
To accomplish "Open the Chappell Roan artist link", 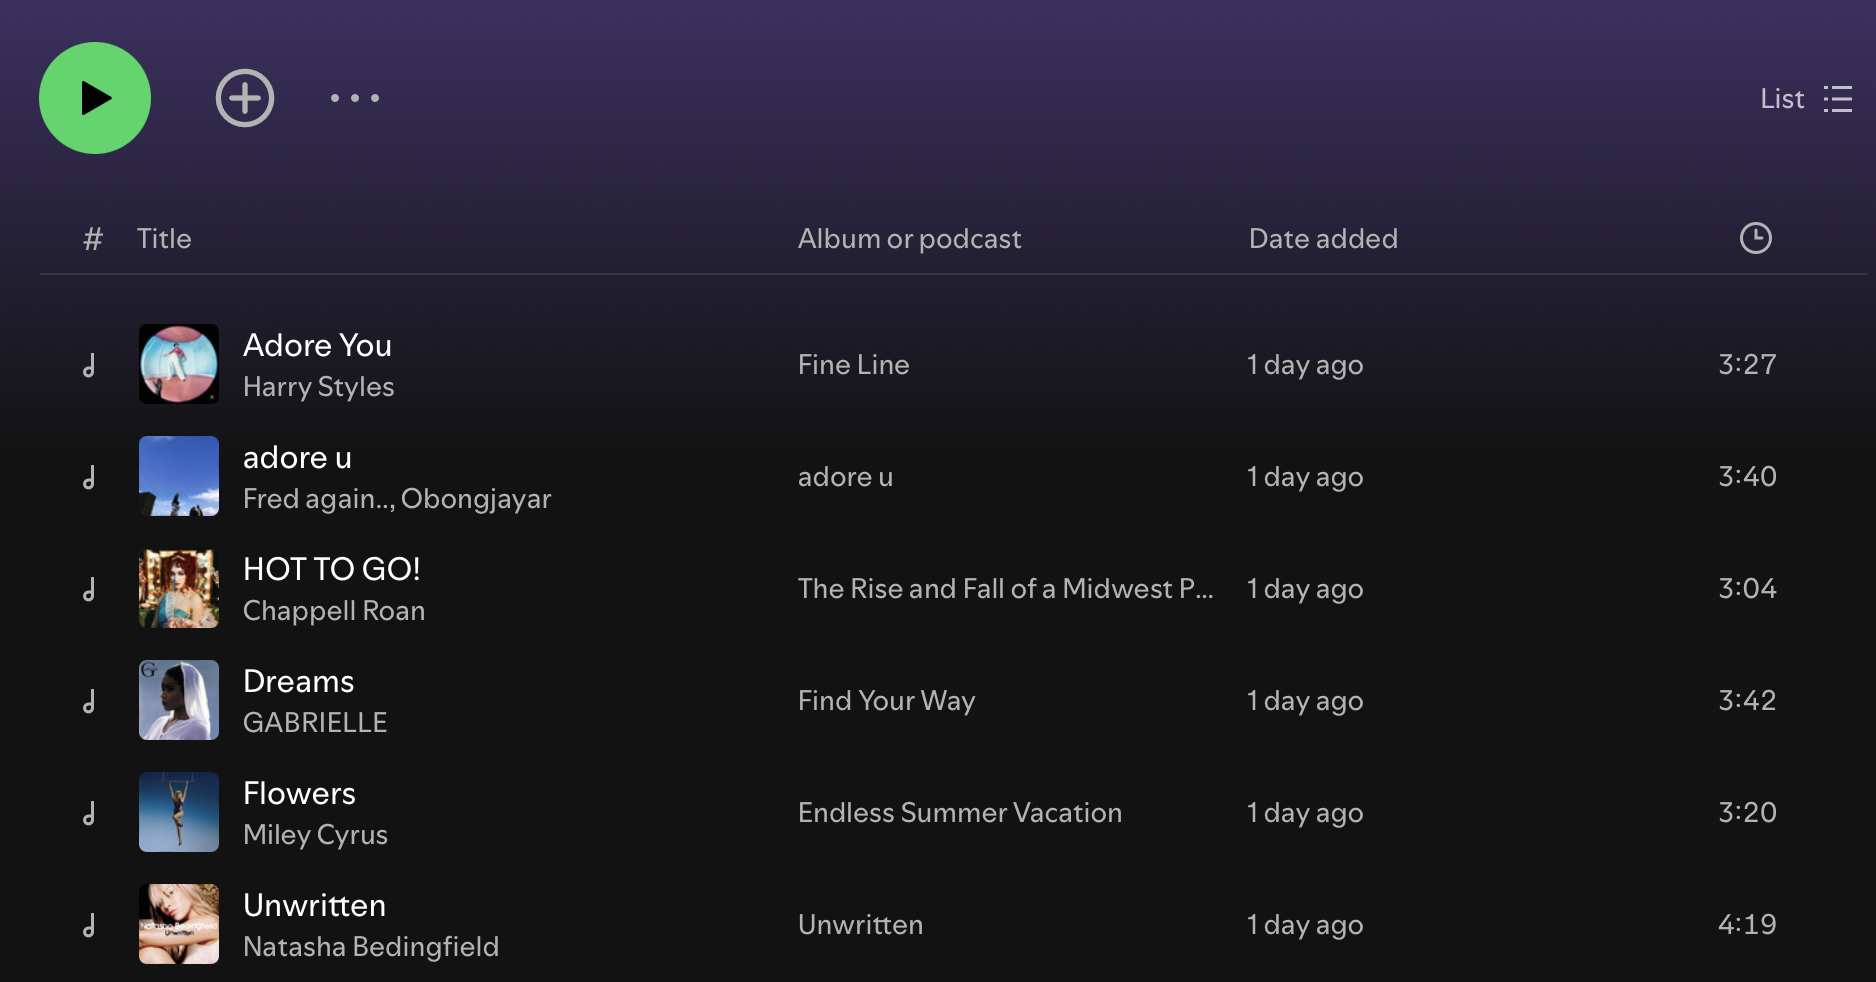I will tap(334, 611).
